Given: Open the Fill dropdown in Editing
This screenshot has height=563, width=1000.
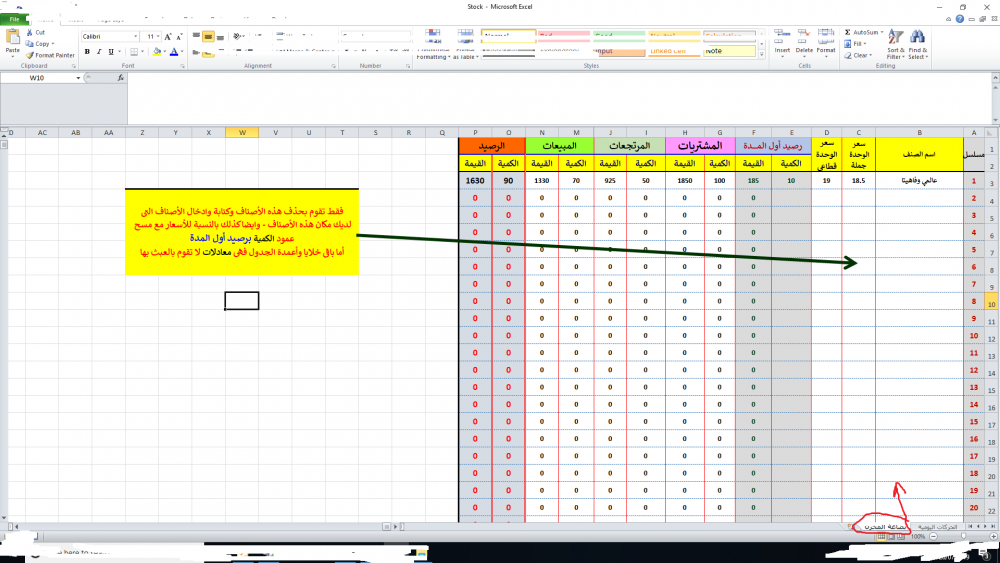Looking at the screenshot, I should (855, 44).
